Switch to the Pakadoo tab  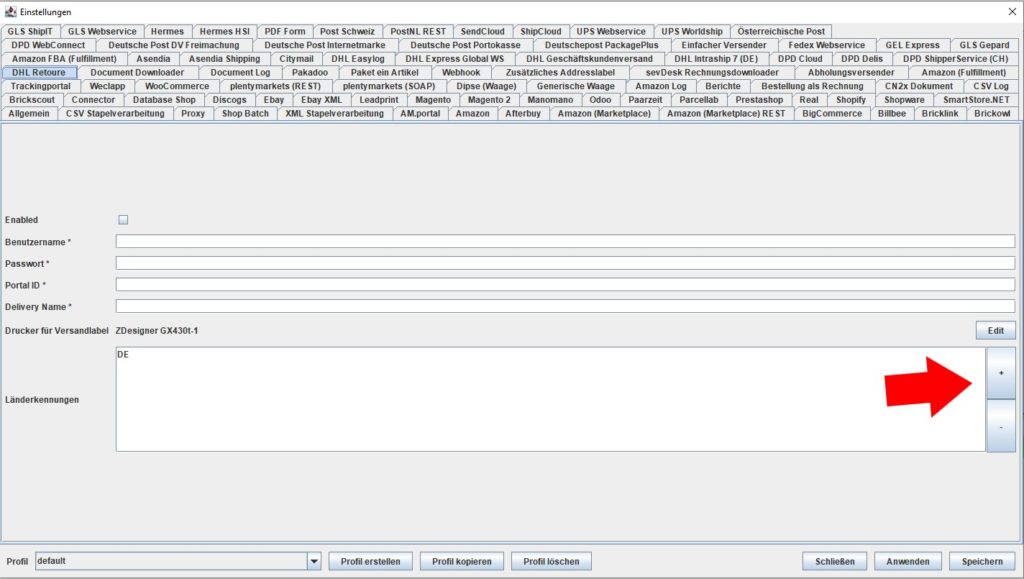coord(310,72)
